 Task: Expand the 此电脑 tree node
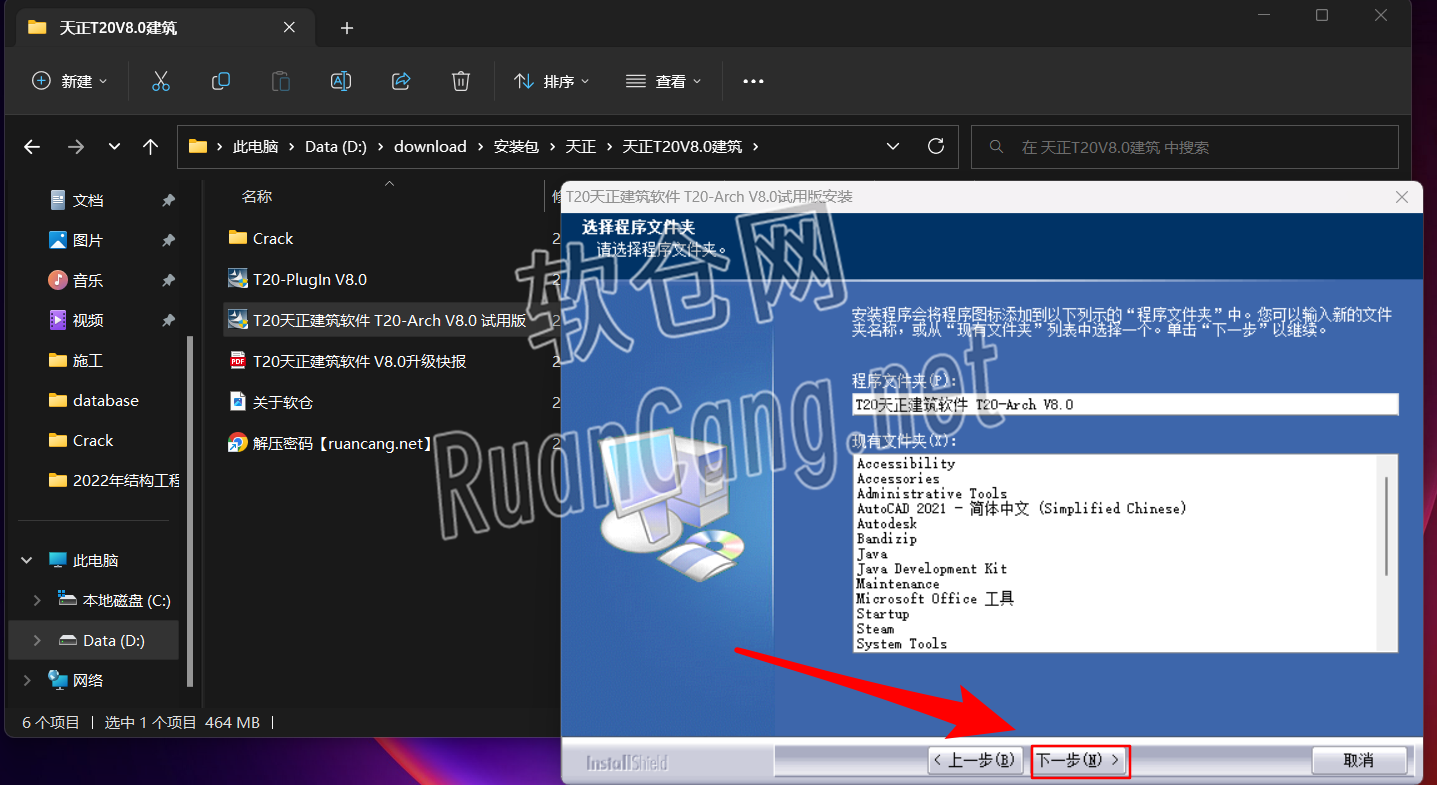pos(26,560)
